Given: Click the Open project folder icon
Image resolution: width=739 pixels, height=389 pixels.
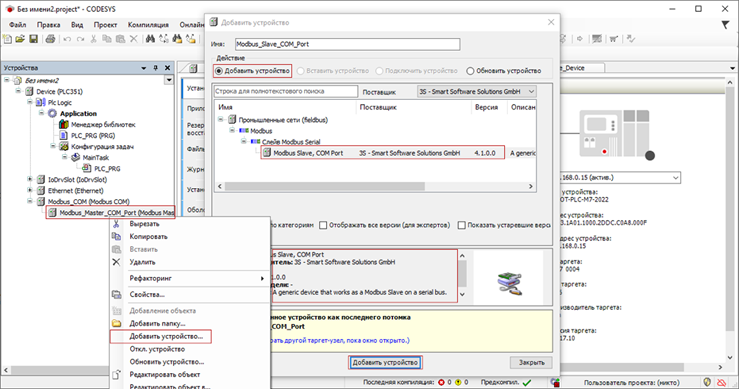Looking at the screenshot, I should coord(20,39).
